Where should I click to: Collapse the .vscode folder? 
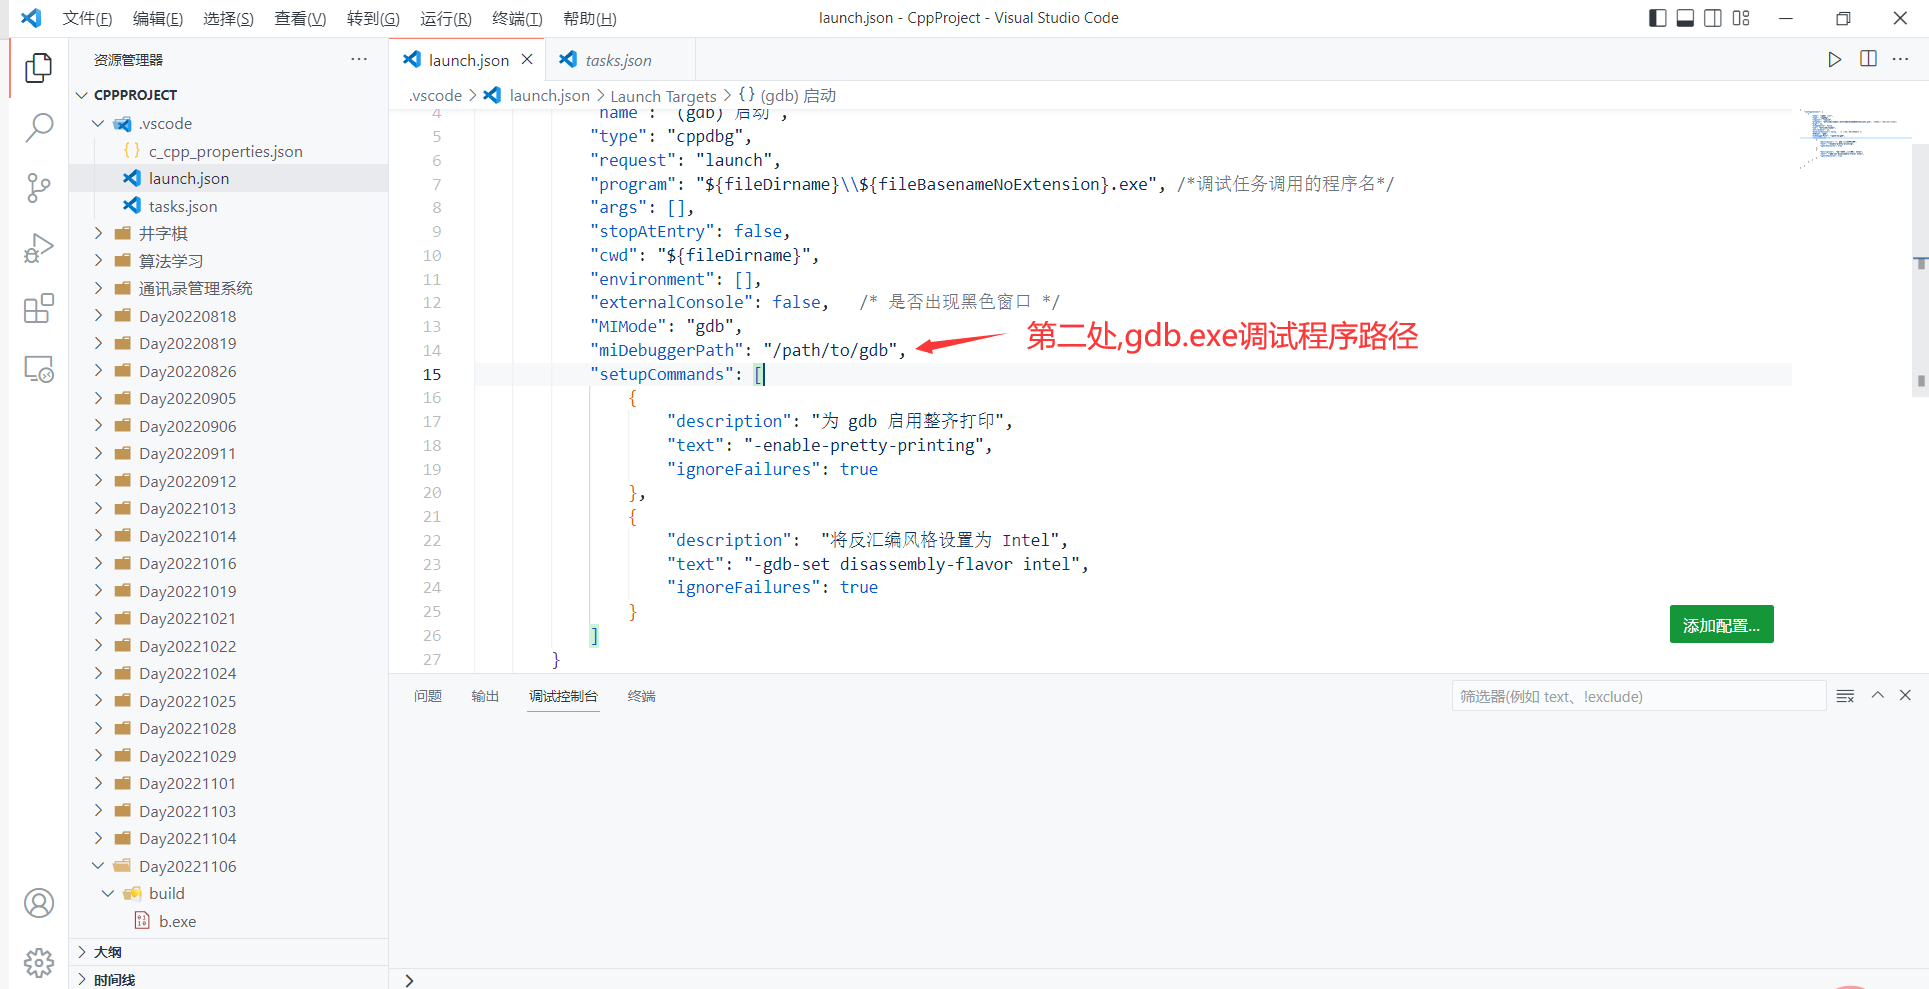[x=98, y=123]
